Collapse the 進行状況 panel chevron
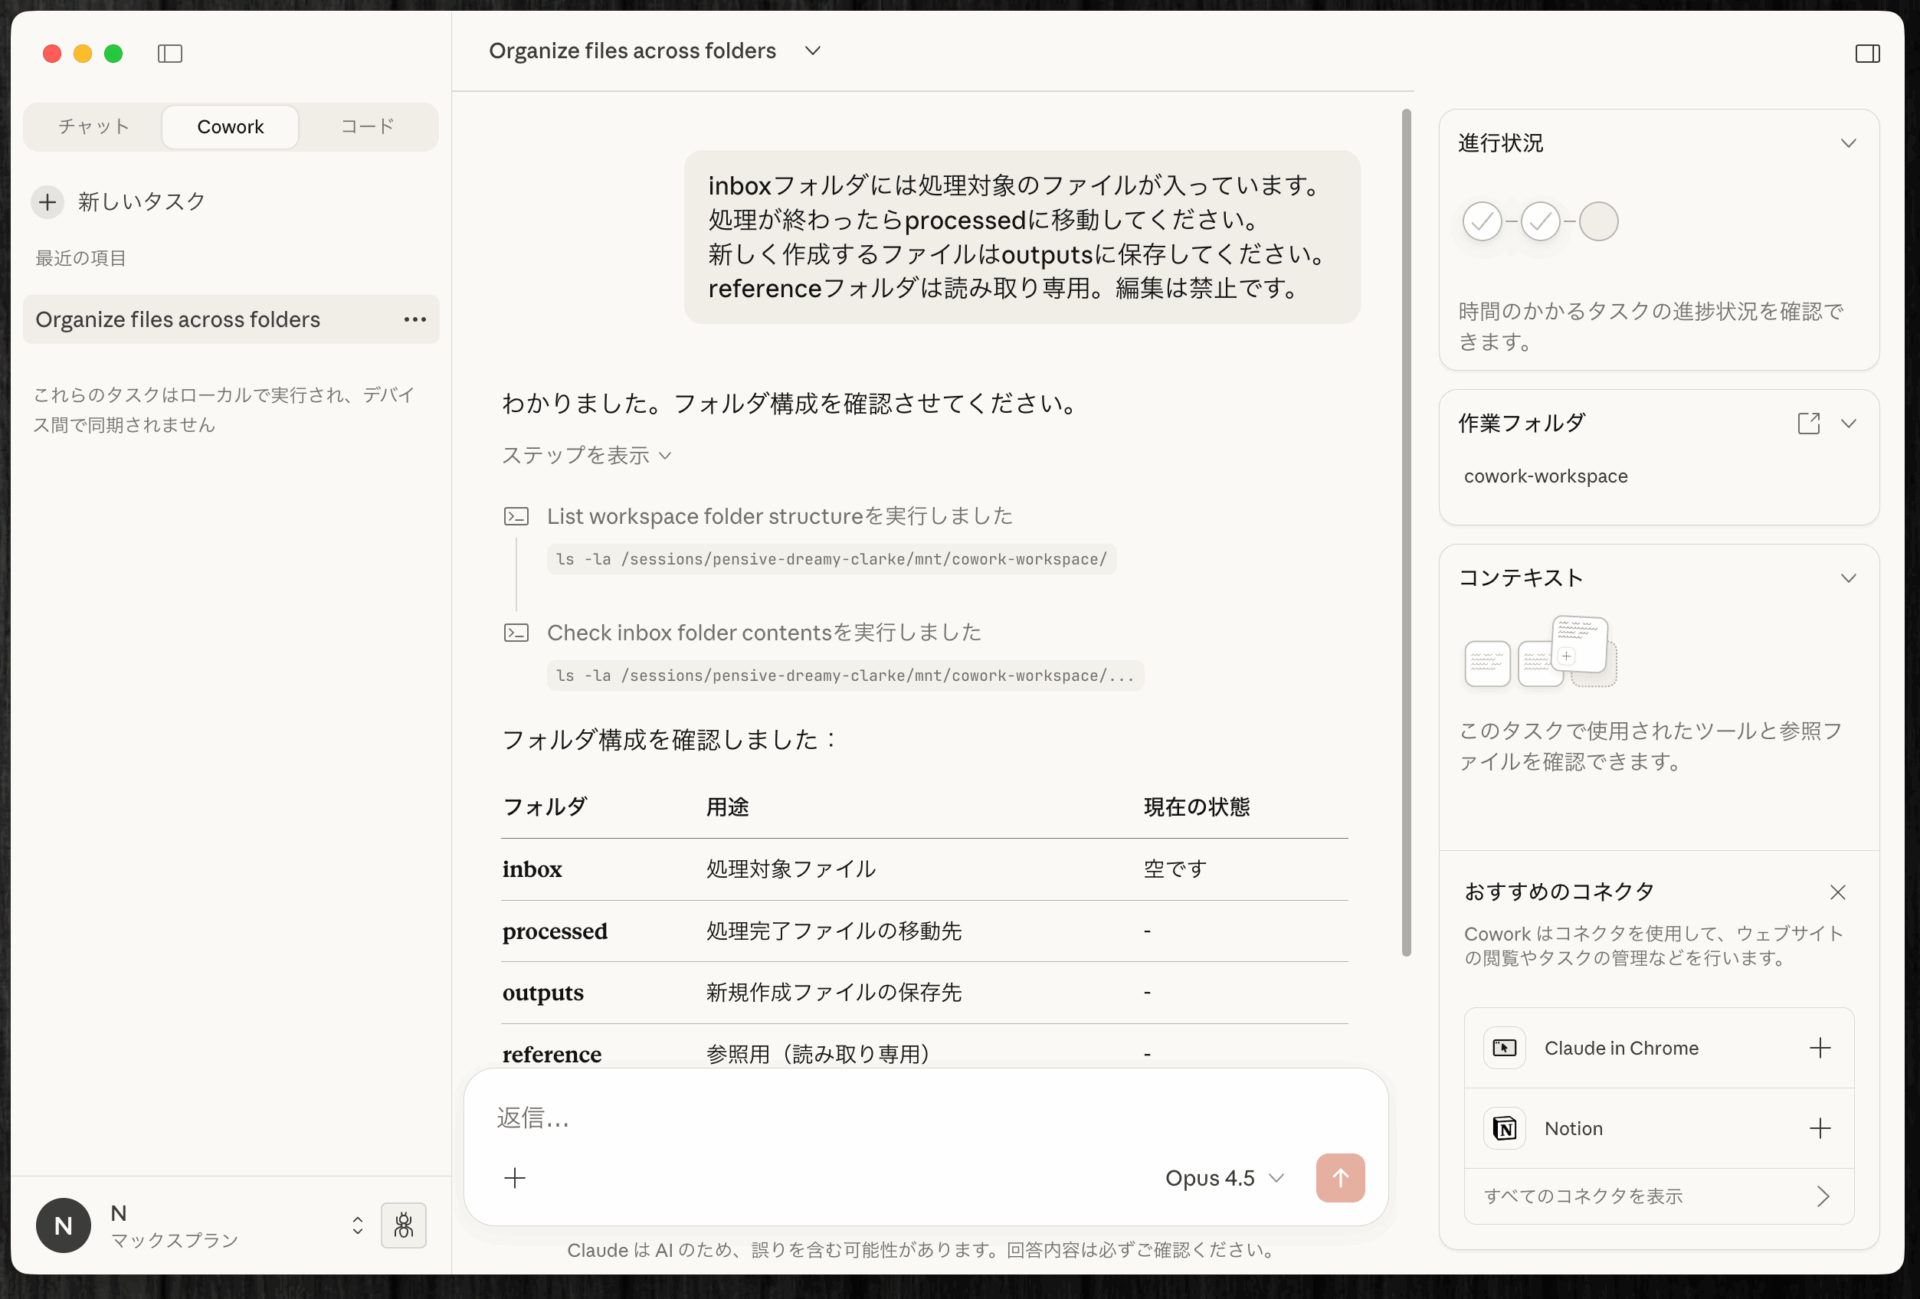 (x=1848, y=143)
